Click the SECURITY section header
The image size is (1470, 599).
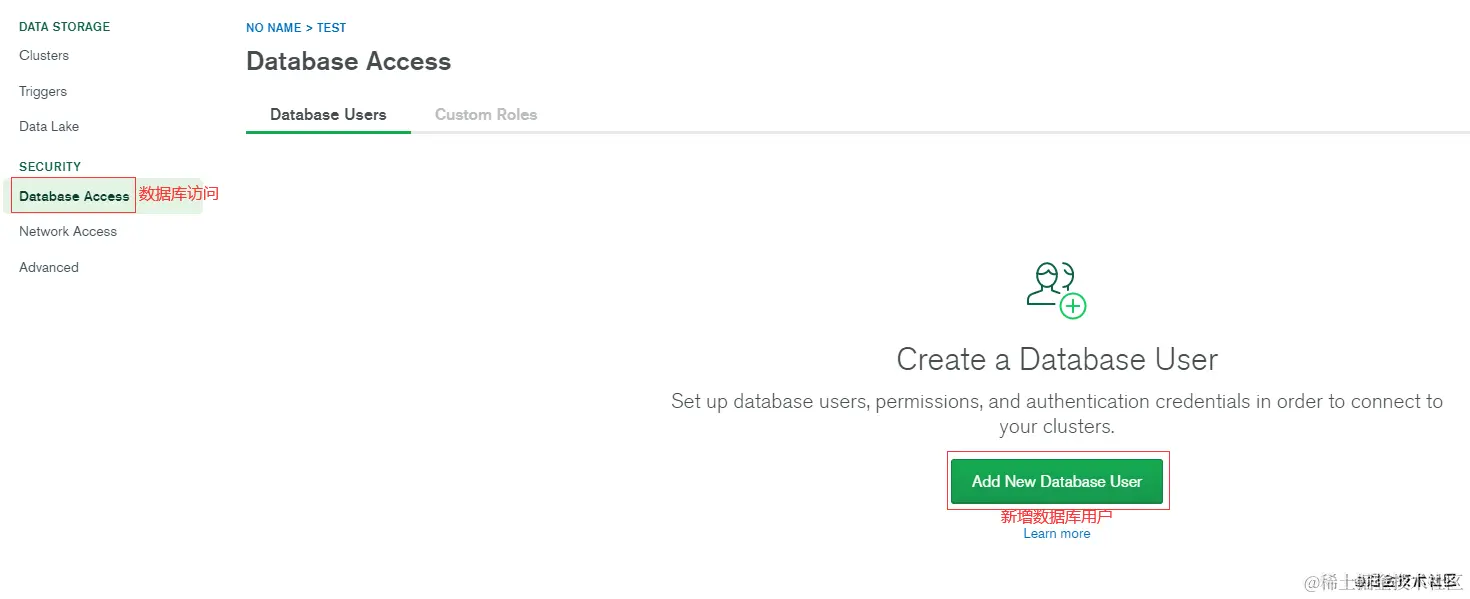click(x=50, y=167)
